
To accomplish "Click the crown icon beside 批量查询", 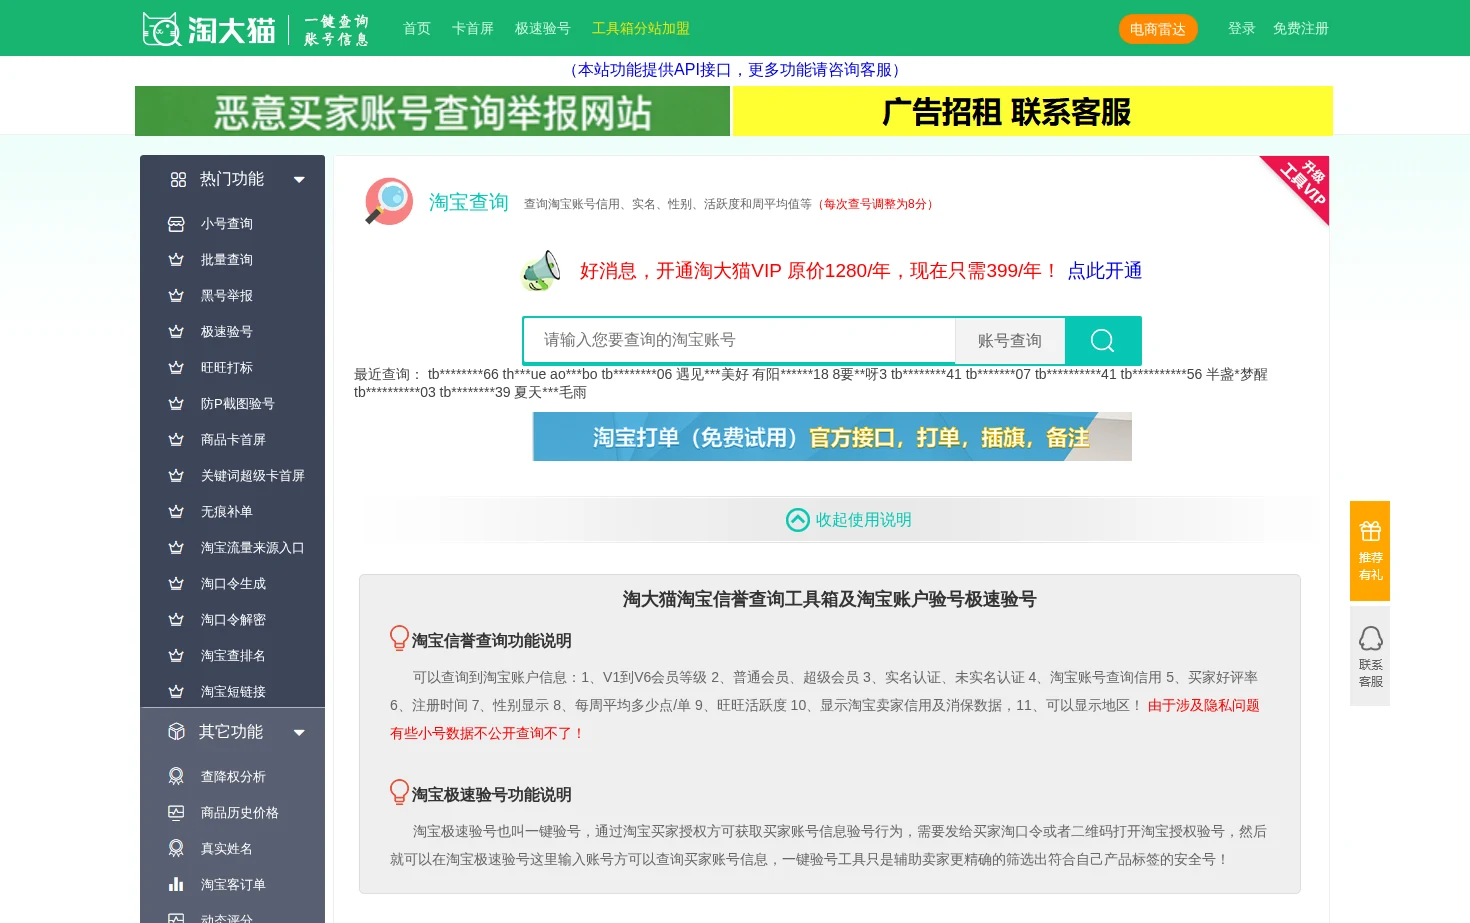I will (176, 260).
